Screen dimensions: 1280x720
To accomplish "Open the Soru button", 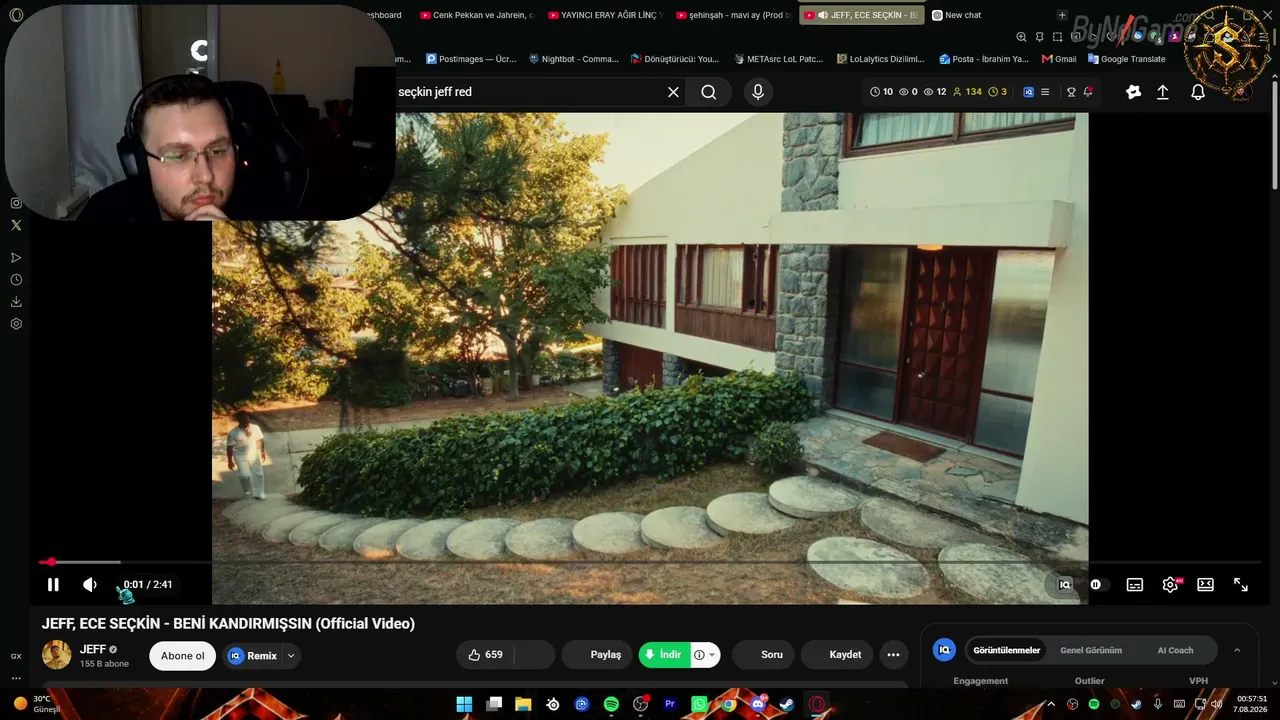I will click(764, 655).
